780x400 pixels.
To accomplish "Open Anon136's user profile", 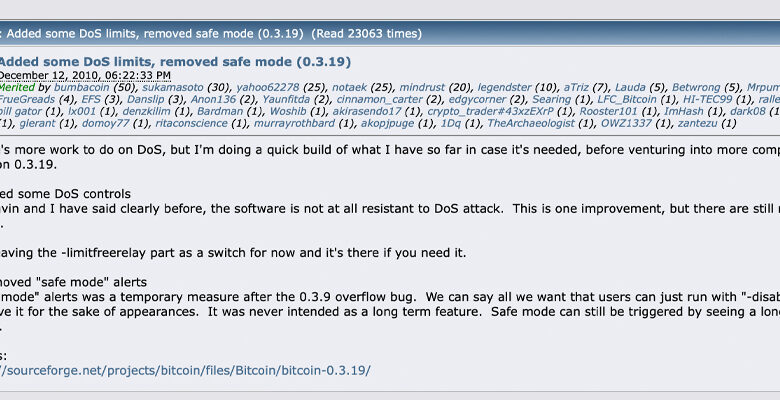I will click(x=211, y=100).
